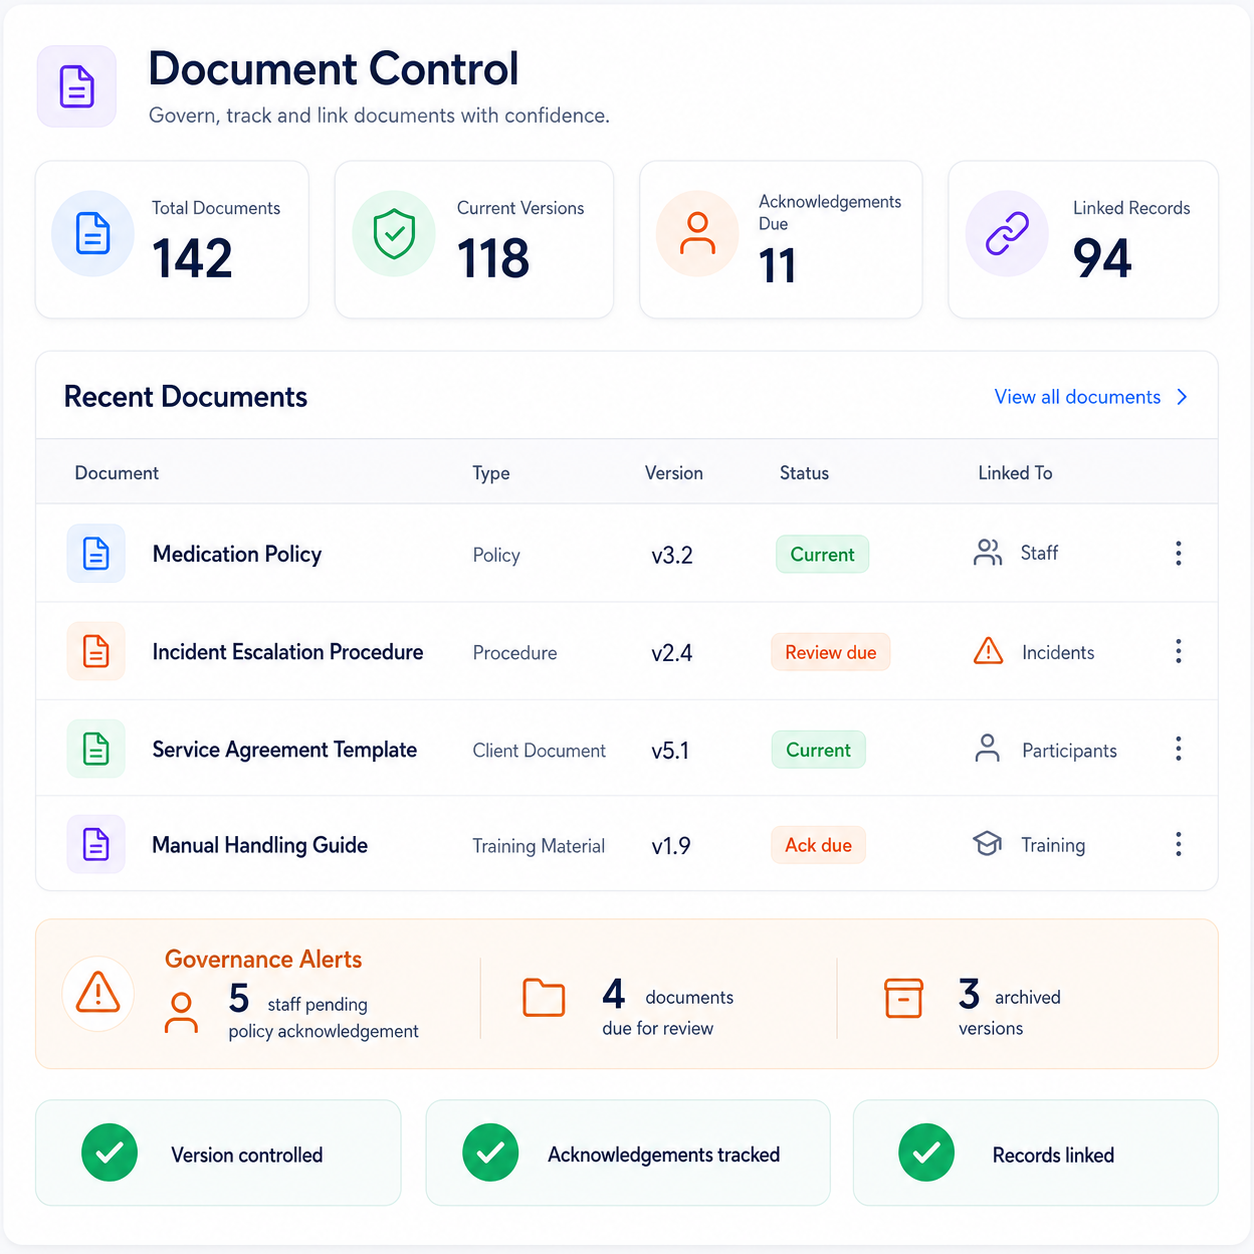
Task: Click the Linked To column header
Action: [x=1015, y=473]
